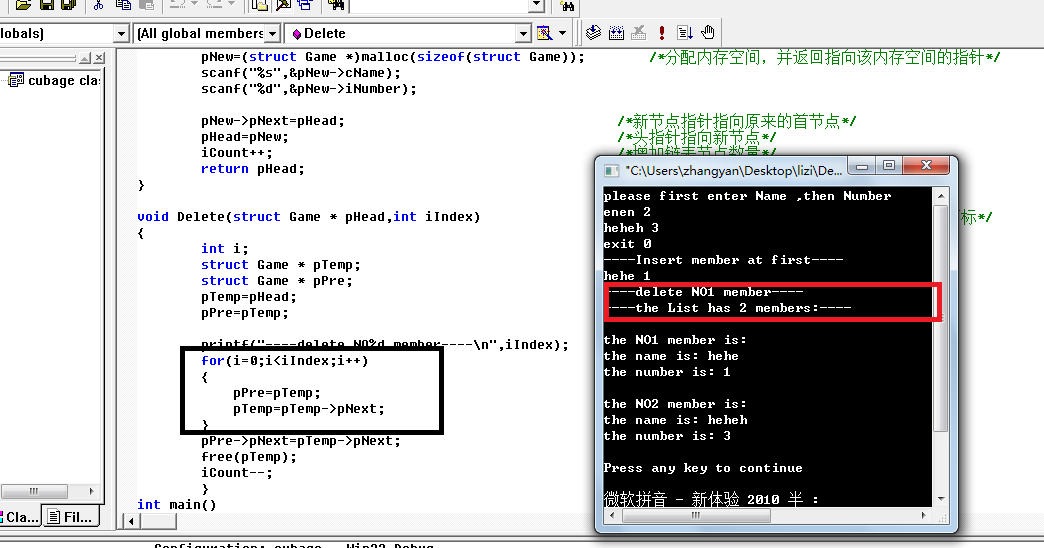
Task: Close the console window
Action: pyautogui.click(x=925, y=166)
